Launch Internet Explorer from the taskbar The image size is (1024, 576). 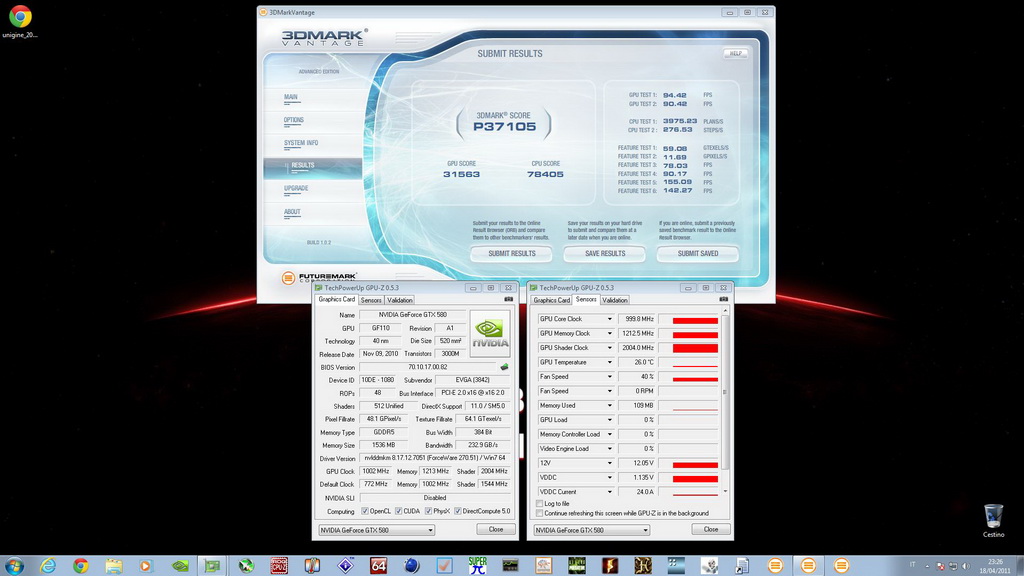coord(48,566)
